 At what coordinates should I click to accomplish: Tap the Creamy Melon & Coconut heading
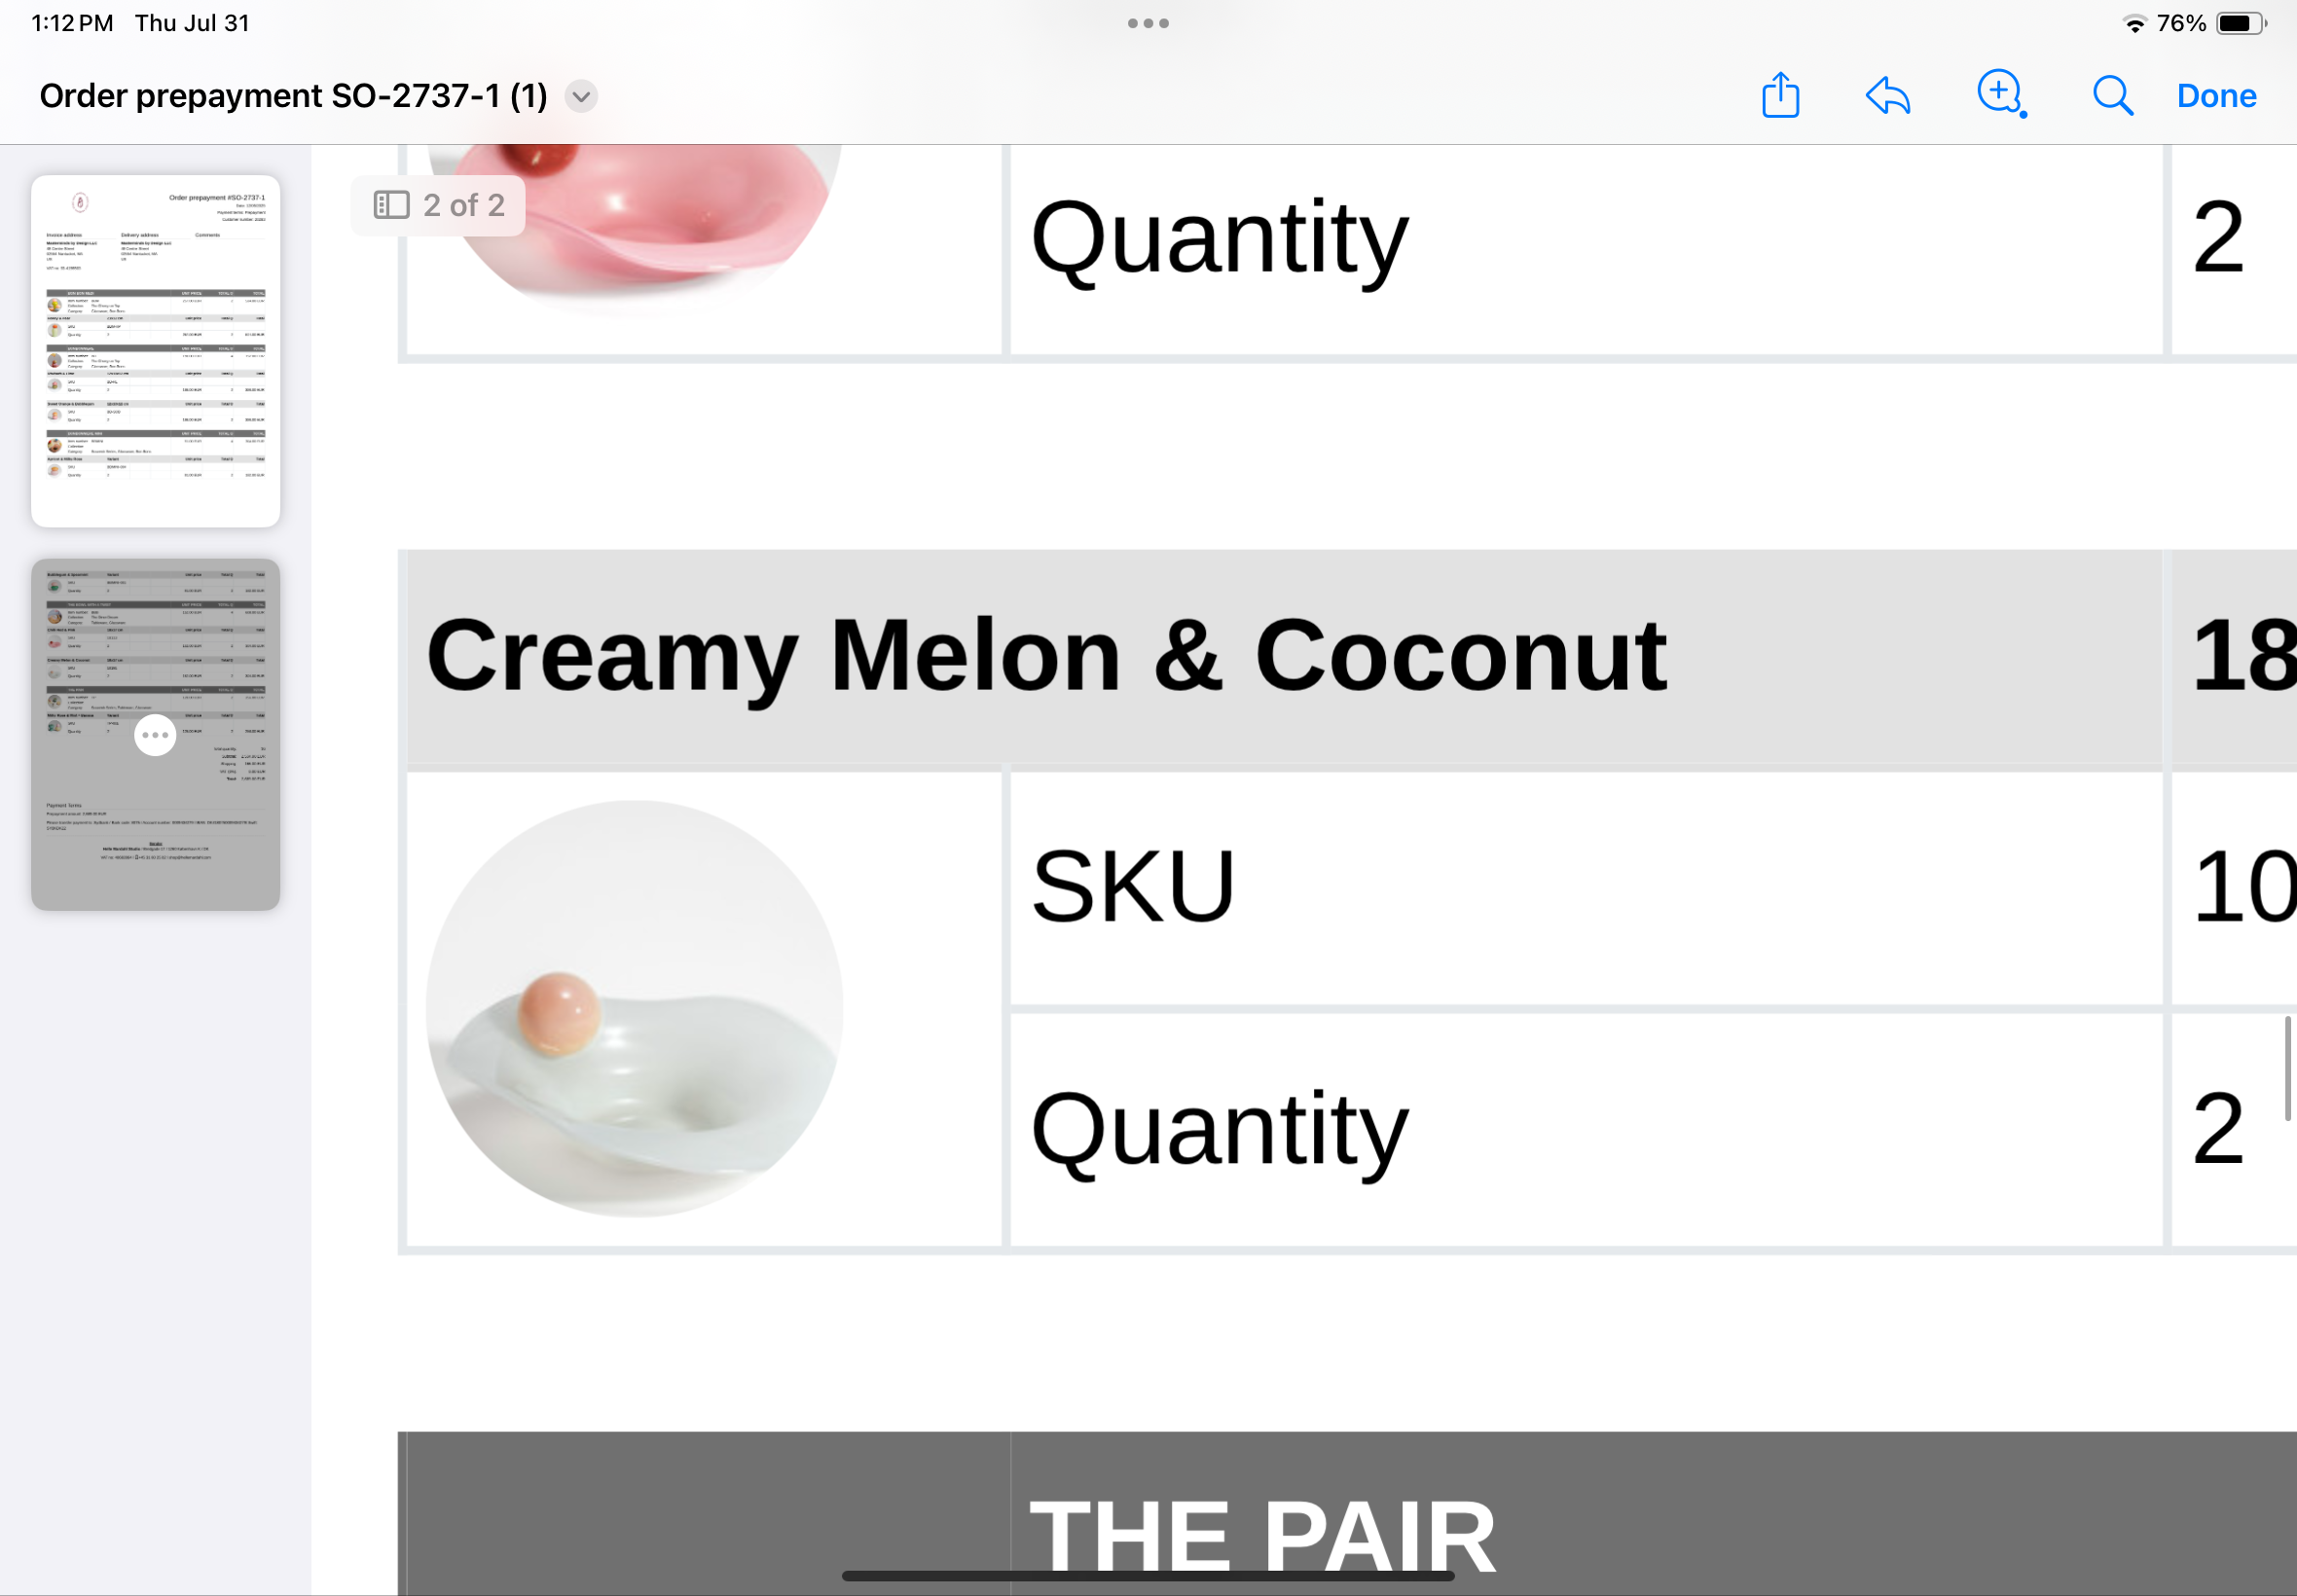(x=1046, y=656)
